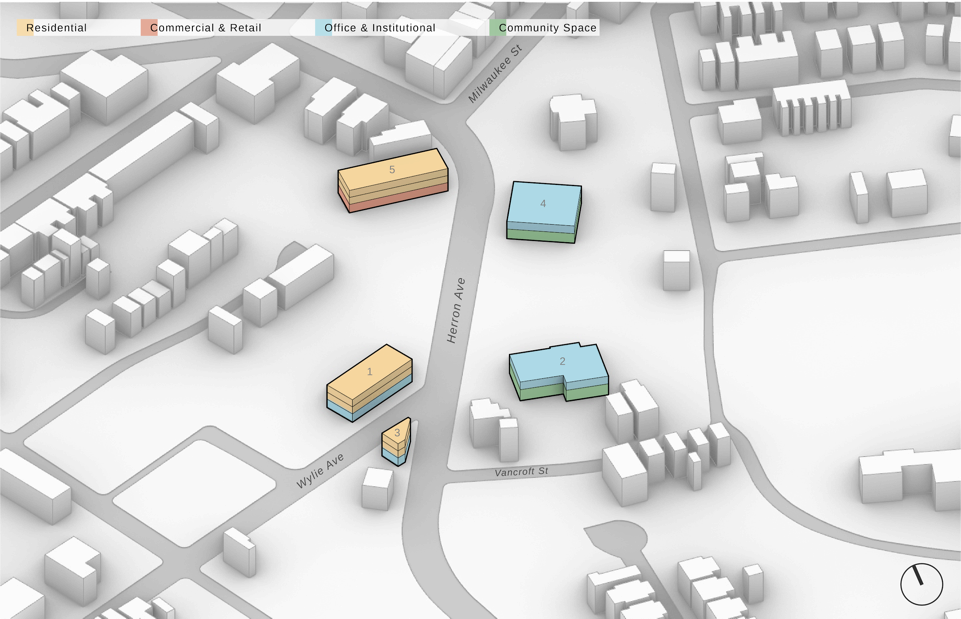Screen dimensions: 961x619
Task: Click the Residential legend color swatch
Action: click(x=25, y=28)
